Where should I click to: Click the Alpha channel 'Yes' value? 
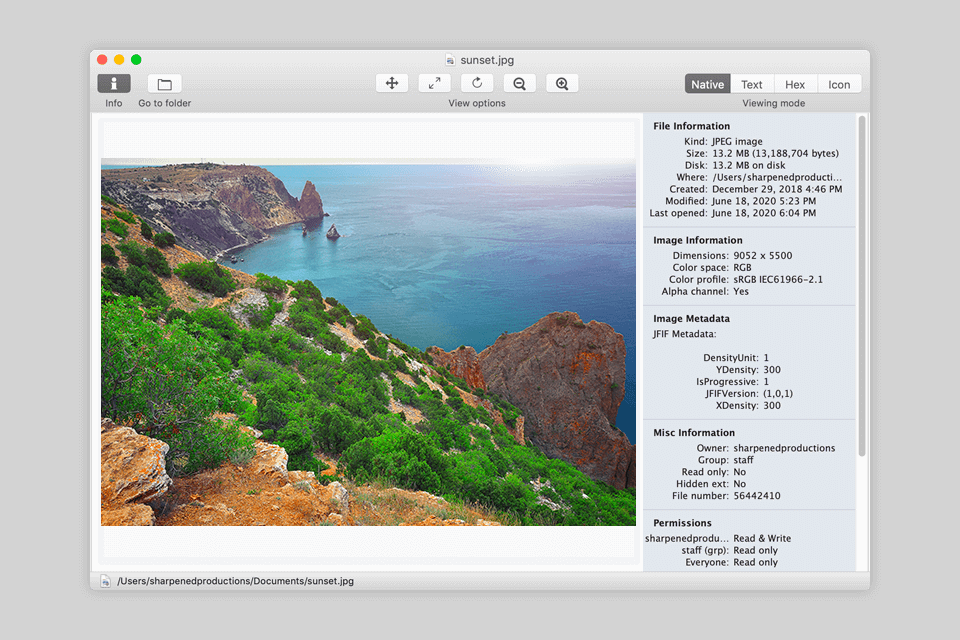pos(741,292)
